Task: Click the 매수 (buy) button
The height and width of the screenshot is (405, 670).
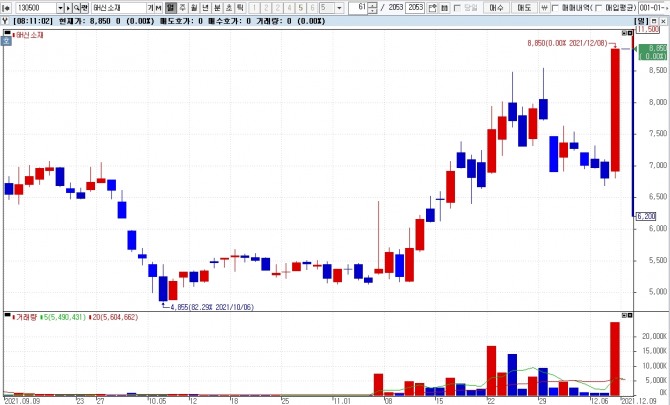Action: [x=497, y=7]
